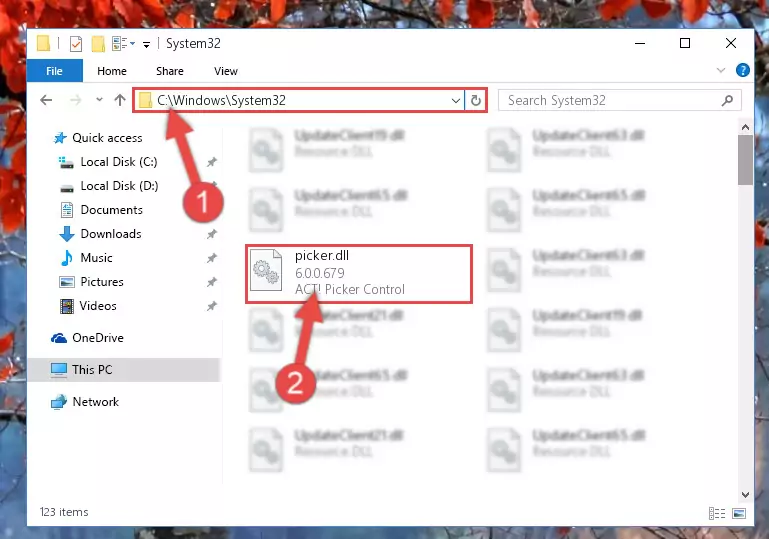Image resolution: width=769 pixels, height=539 pixels.
Task: Open Customize Quick Access Toolbar dropdown arrow
Action: click(146, 45)
